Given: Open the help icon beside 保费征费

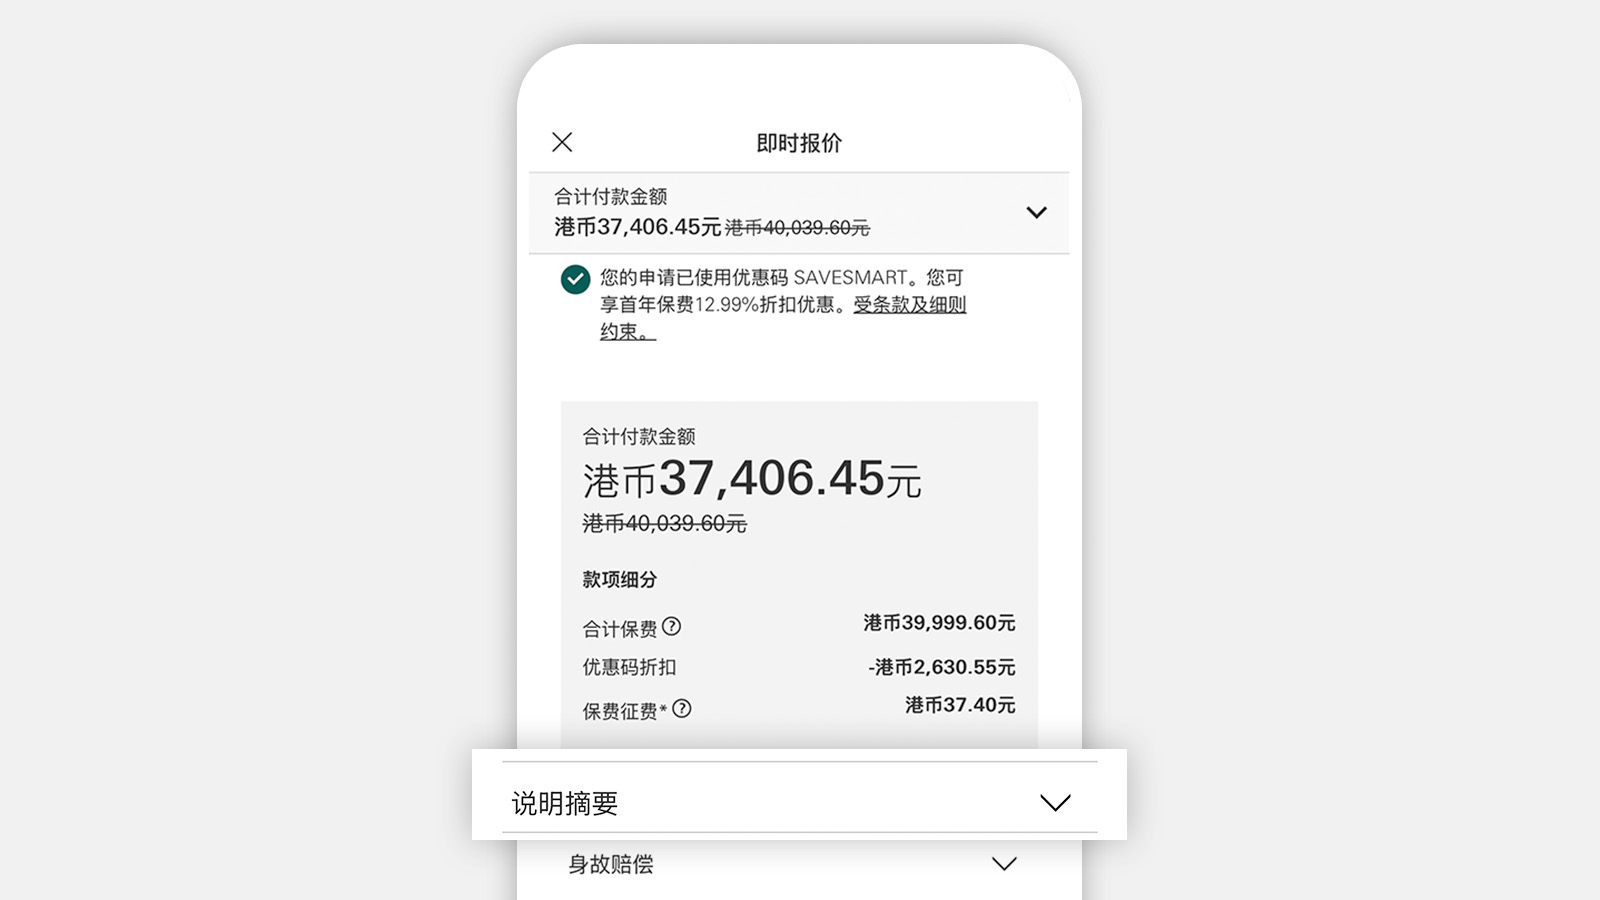Looking at the screenshot, I should click(682, 709).
